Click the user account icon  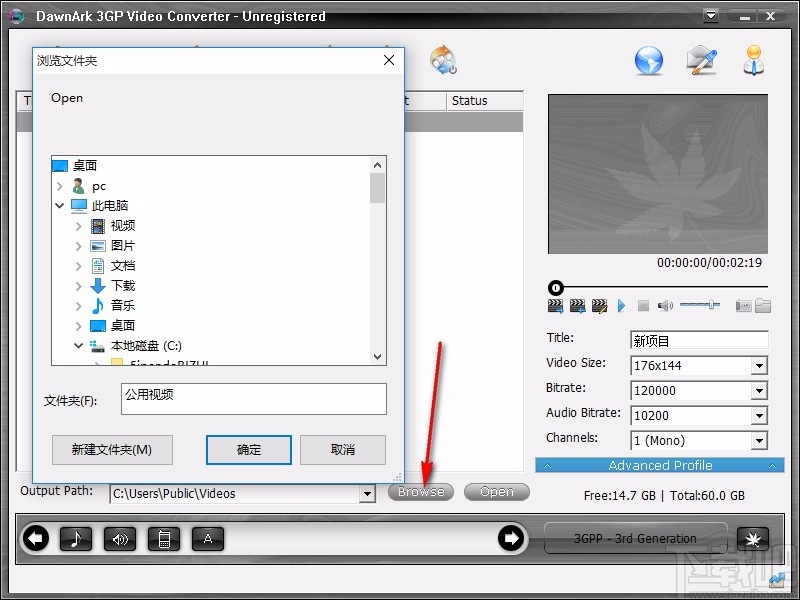coord(755,60)
